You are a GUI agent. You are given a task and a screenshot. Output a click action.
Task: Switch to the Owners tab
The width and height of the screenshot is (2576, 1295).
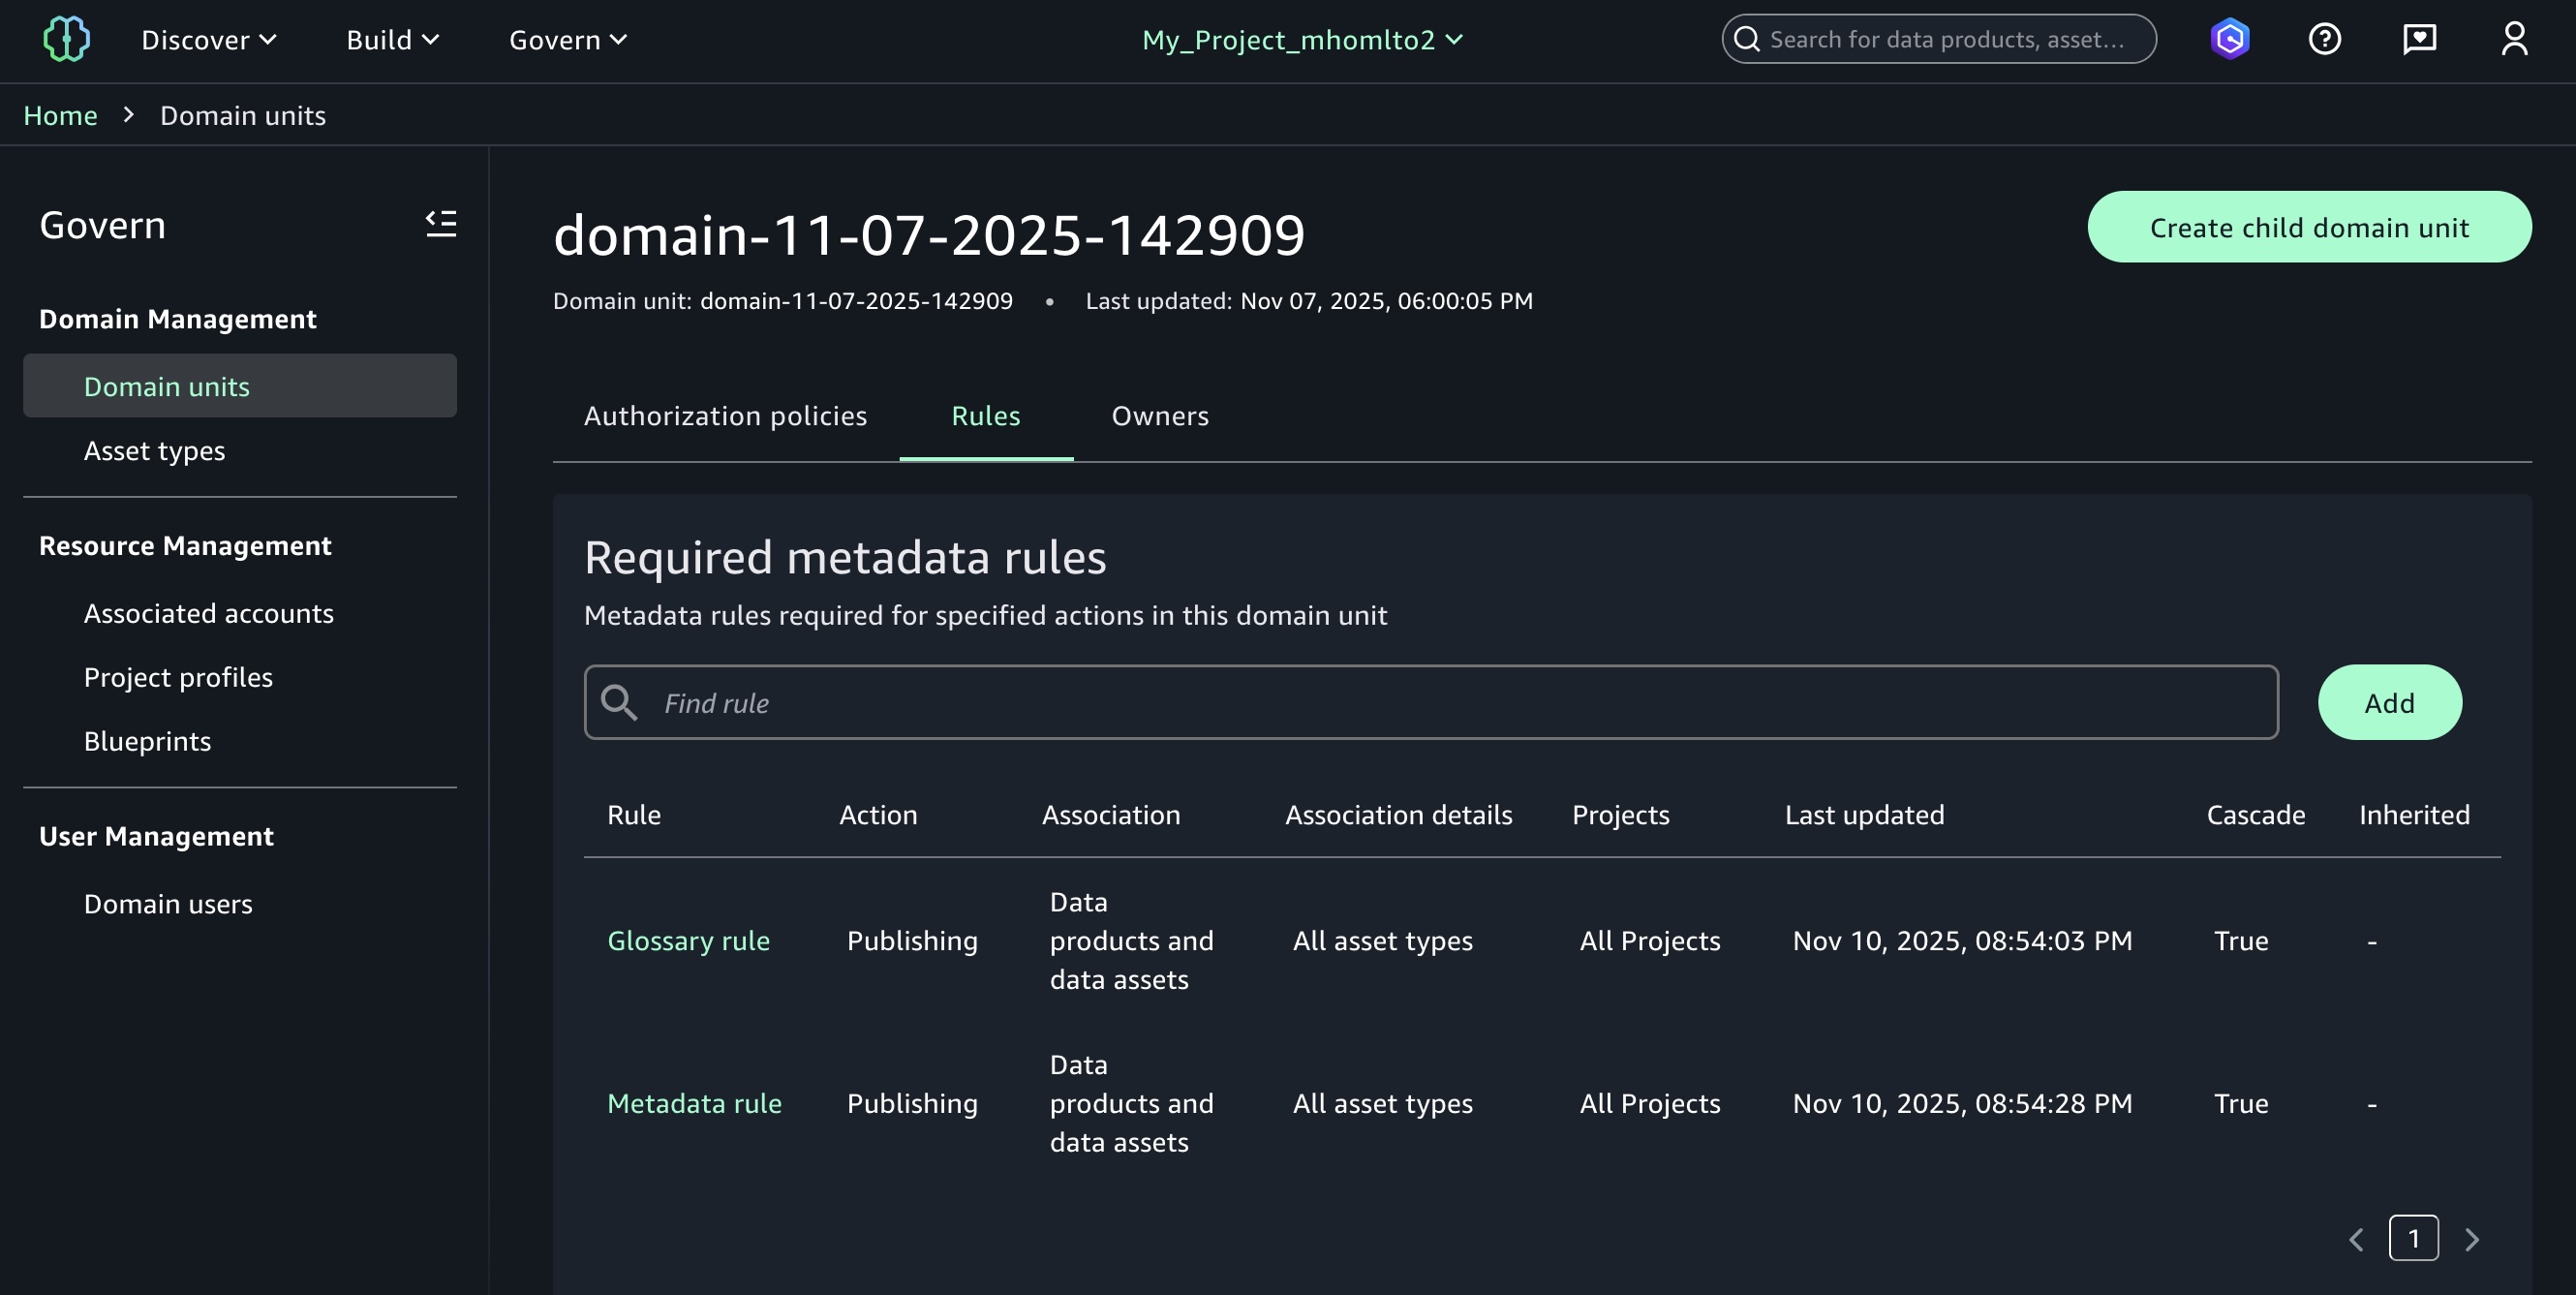click(x=1160, y=416)
